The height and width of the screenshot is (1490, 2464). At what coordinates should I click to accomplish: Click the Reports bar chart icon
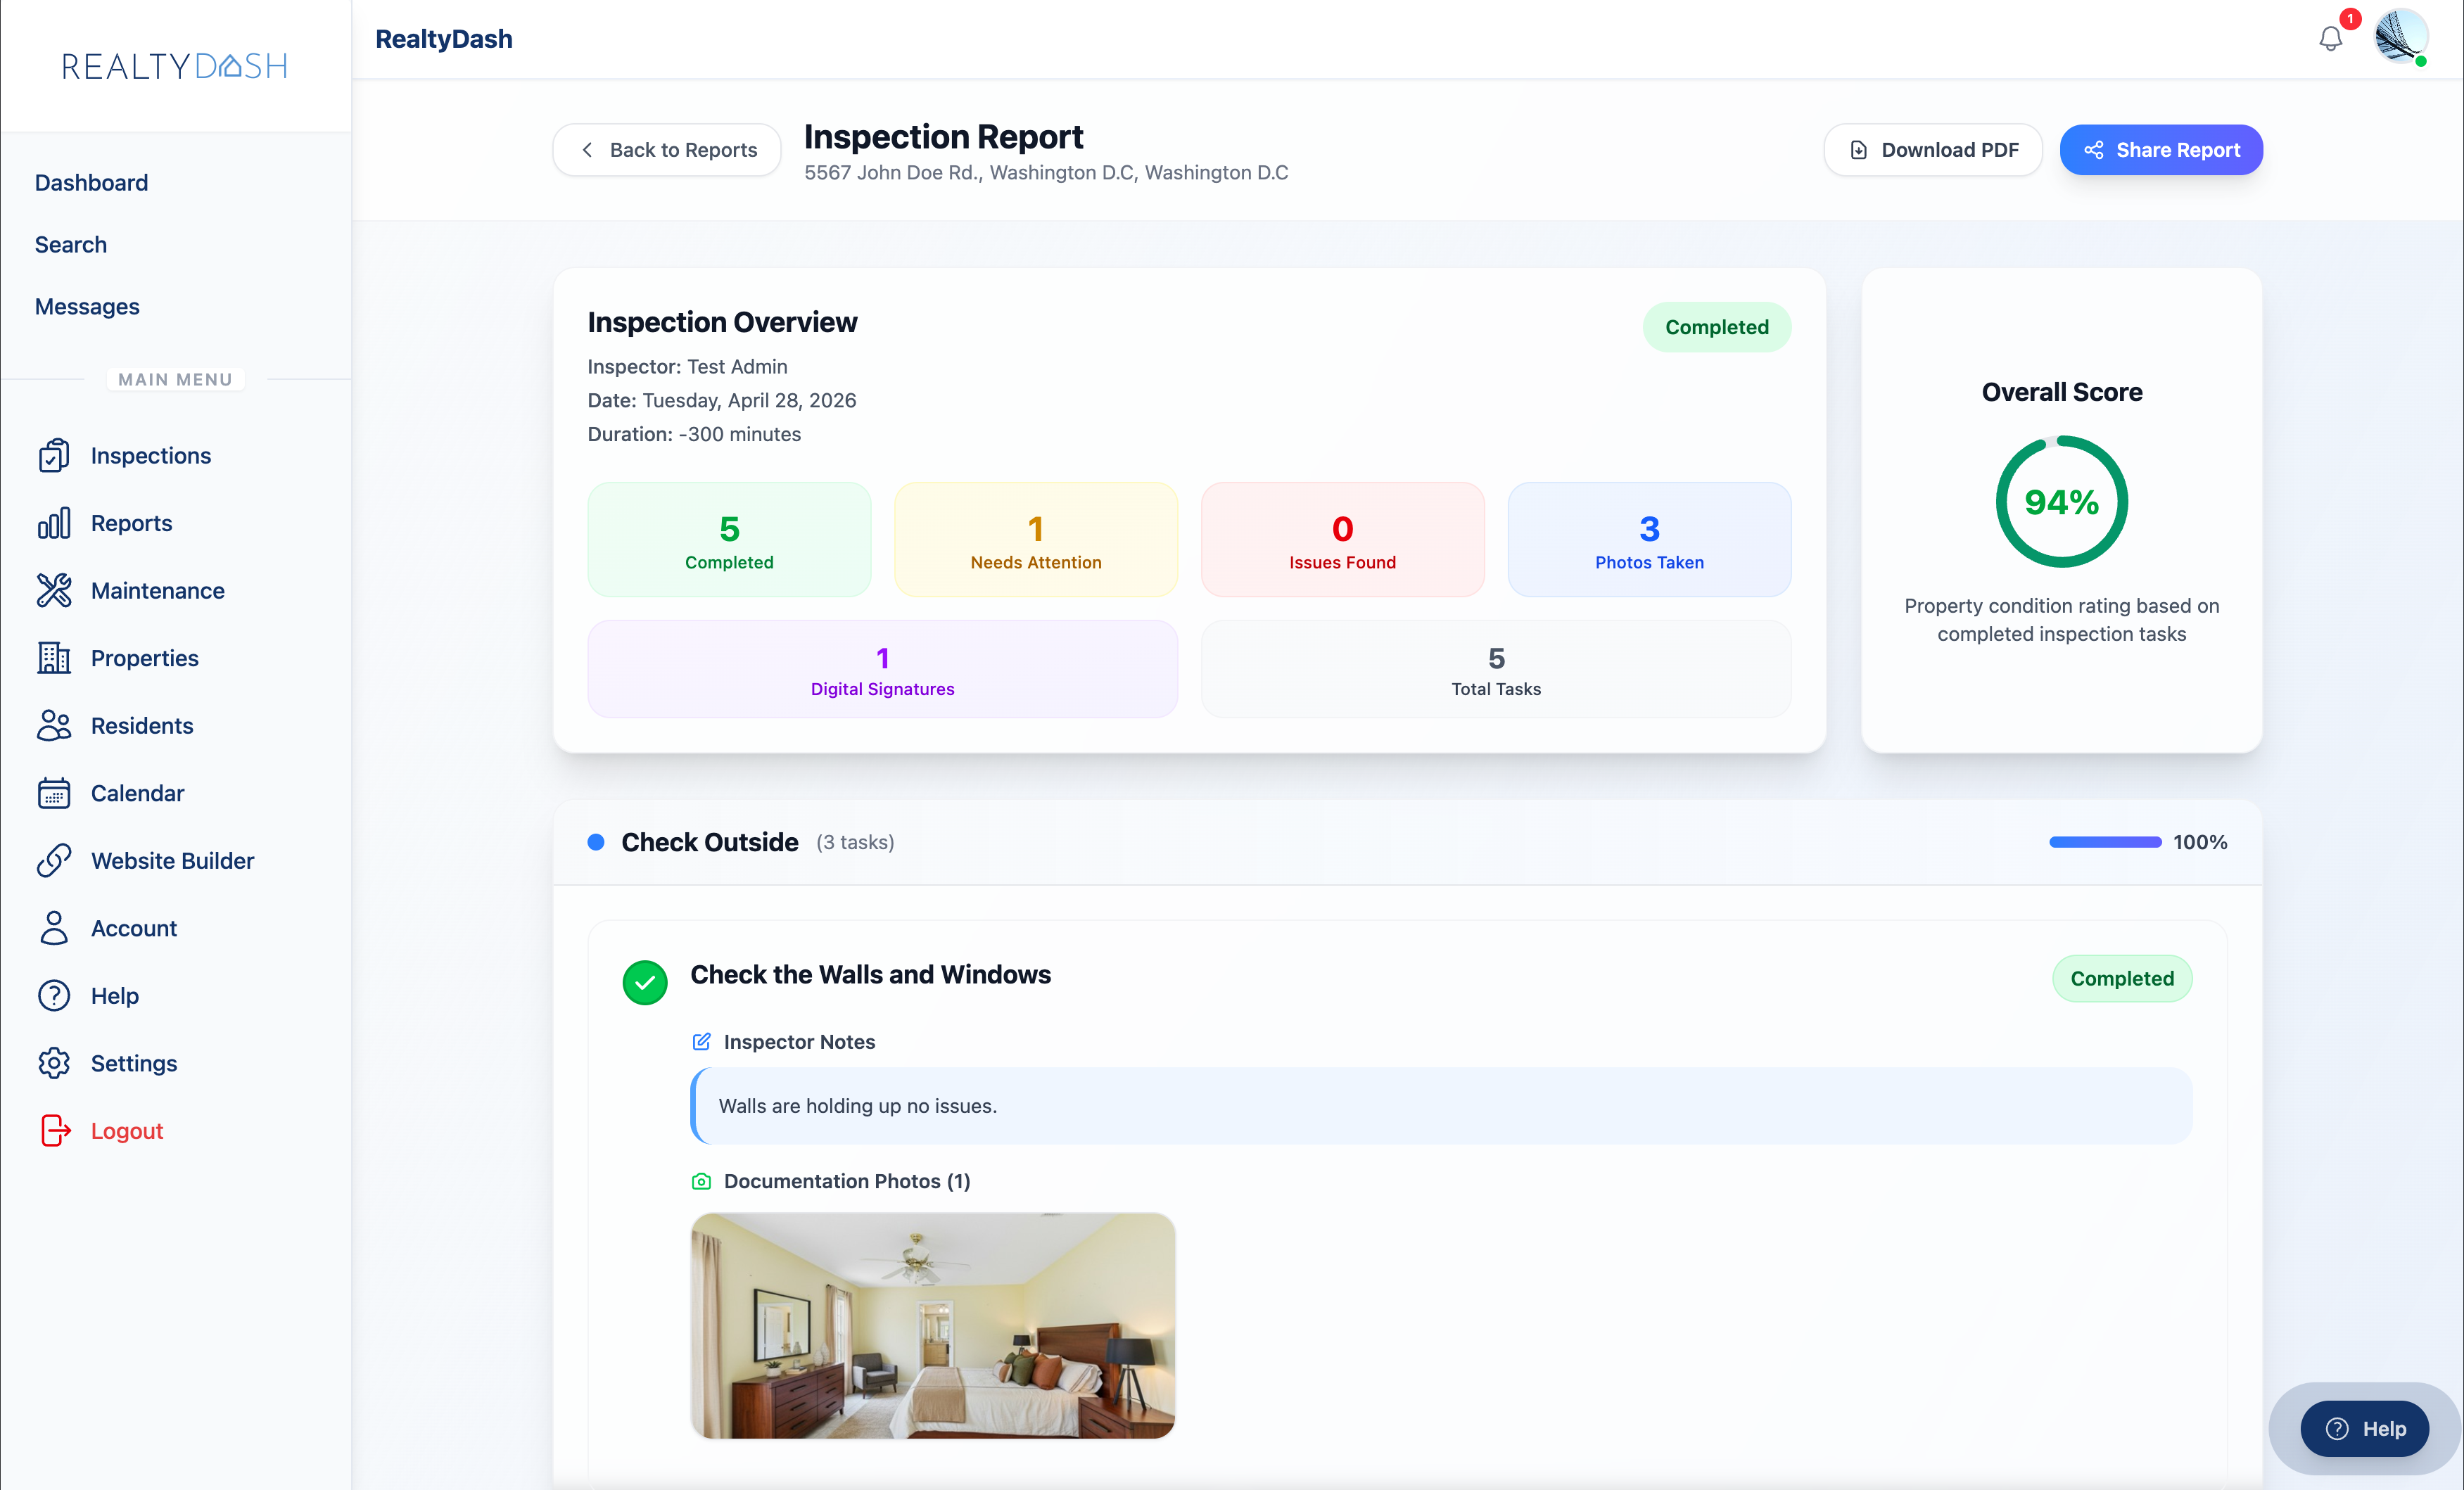[54, 523]
